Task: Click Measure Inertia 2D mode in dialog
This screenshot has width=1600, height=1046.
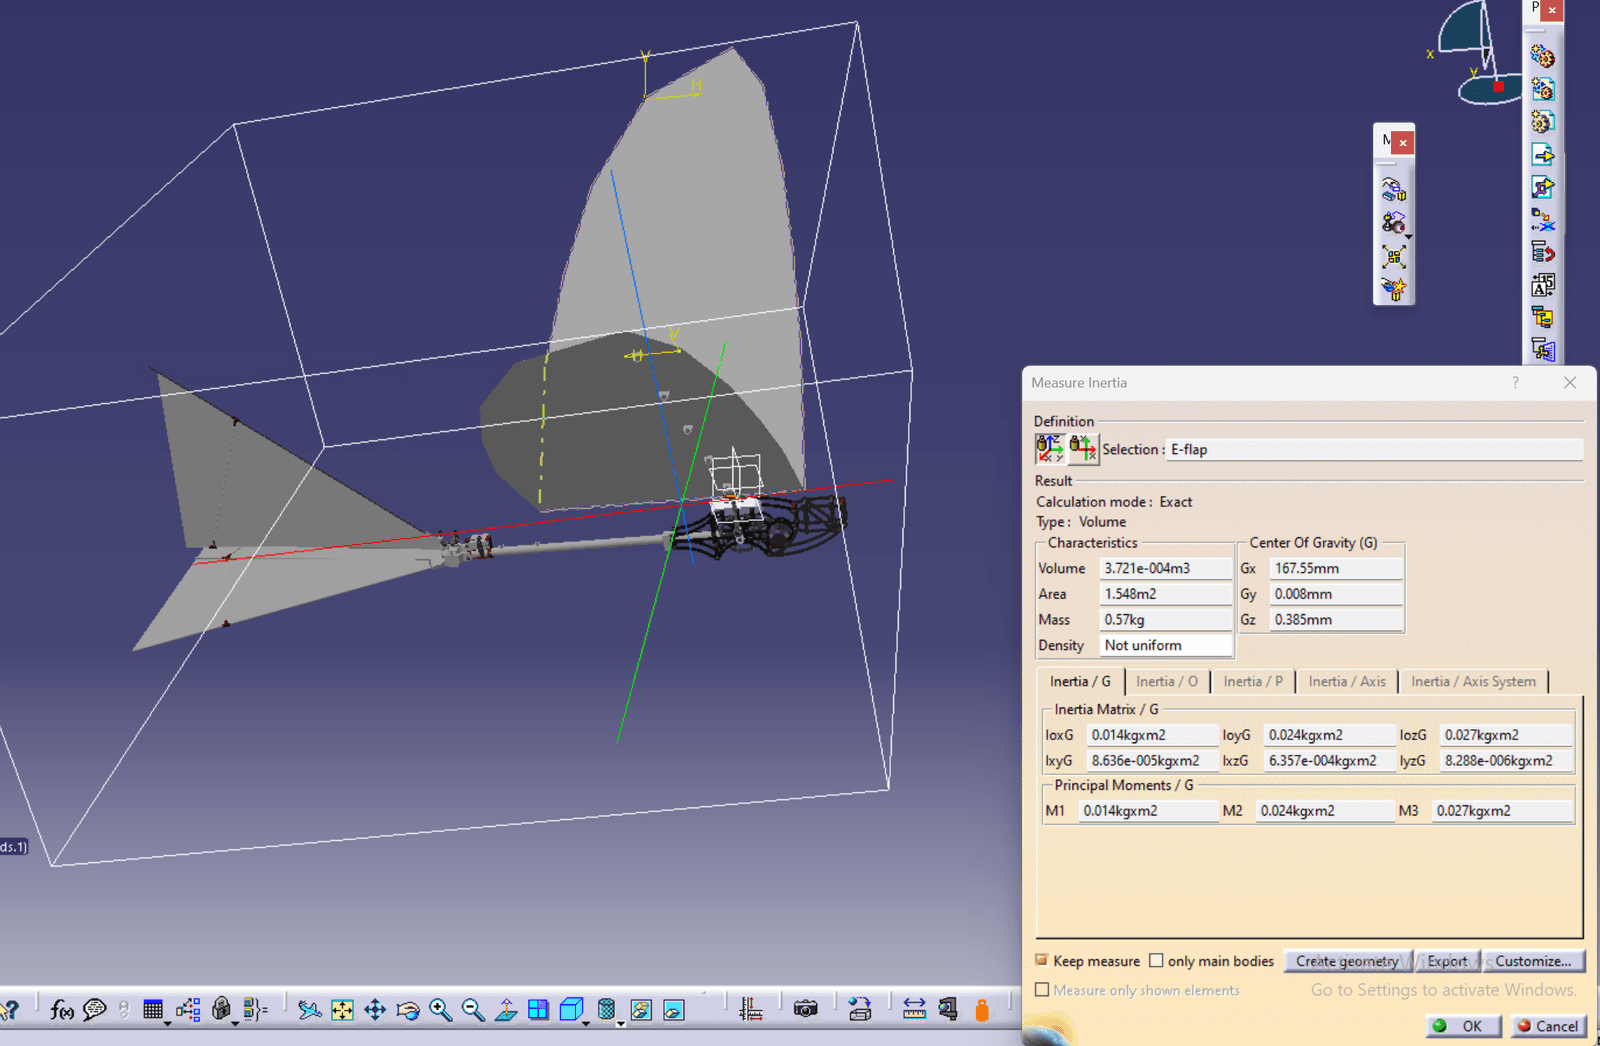Action: click(1083, 449)
